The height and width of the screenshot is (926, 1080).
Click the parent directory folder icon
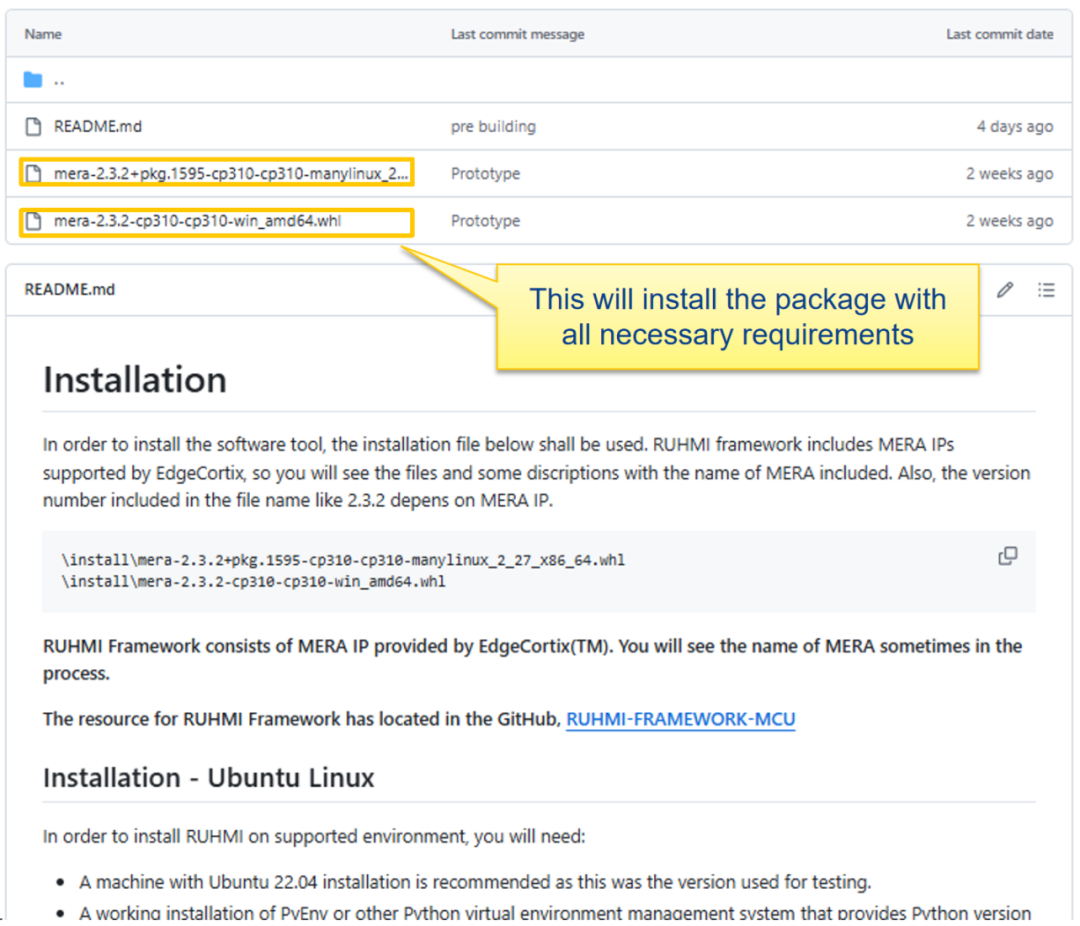pos(32,80)
